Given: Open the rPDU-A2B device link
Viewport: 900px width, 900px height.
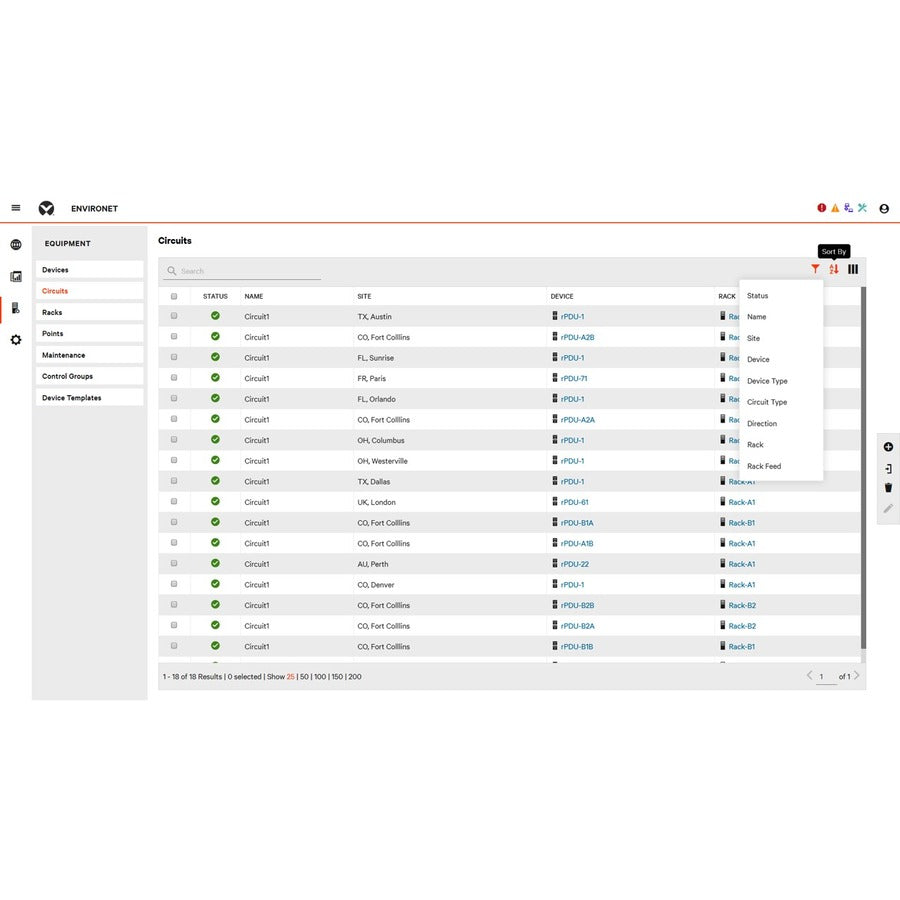Looking at the screenshot, I should 575,336.
